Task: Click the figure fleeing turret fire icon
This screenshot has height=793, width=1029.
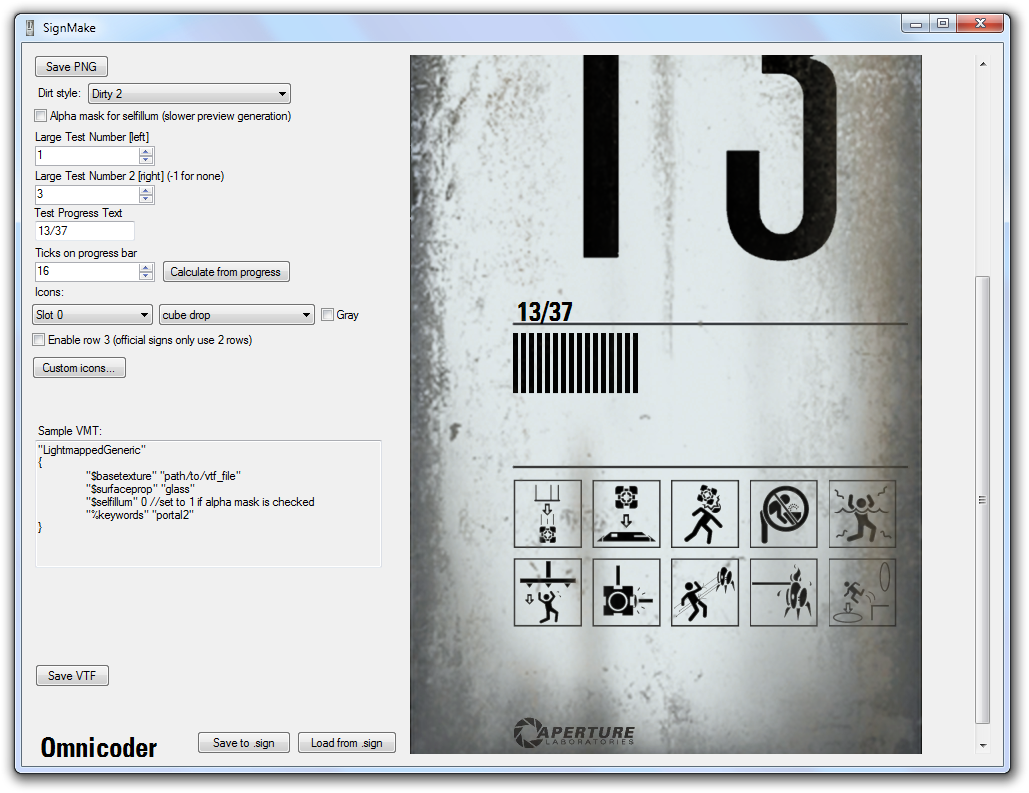Action: tap(705, 592)
